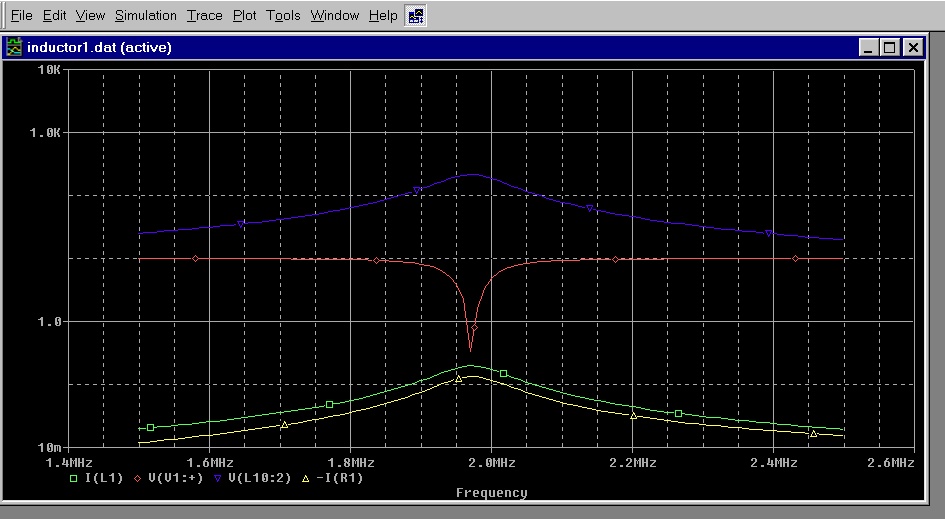945x519 pixels.
Task: Open the Edit menu
Action: click(x=54, y=16)
